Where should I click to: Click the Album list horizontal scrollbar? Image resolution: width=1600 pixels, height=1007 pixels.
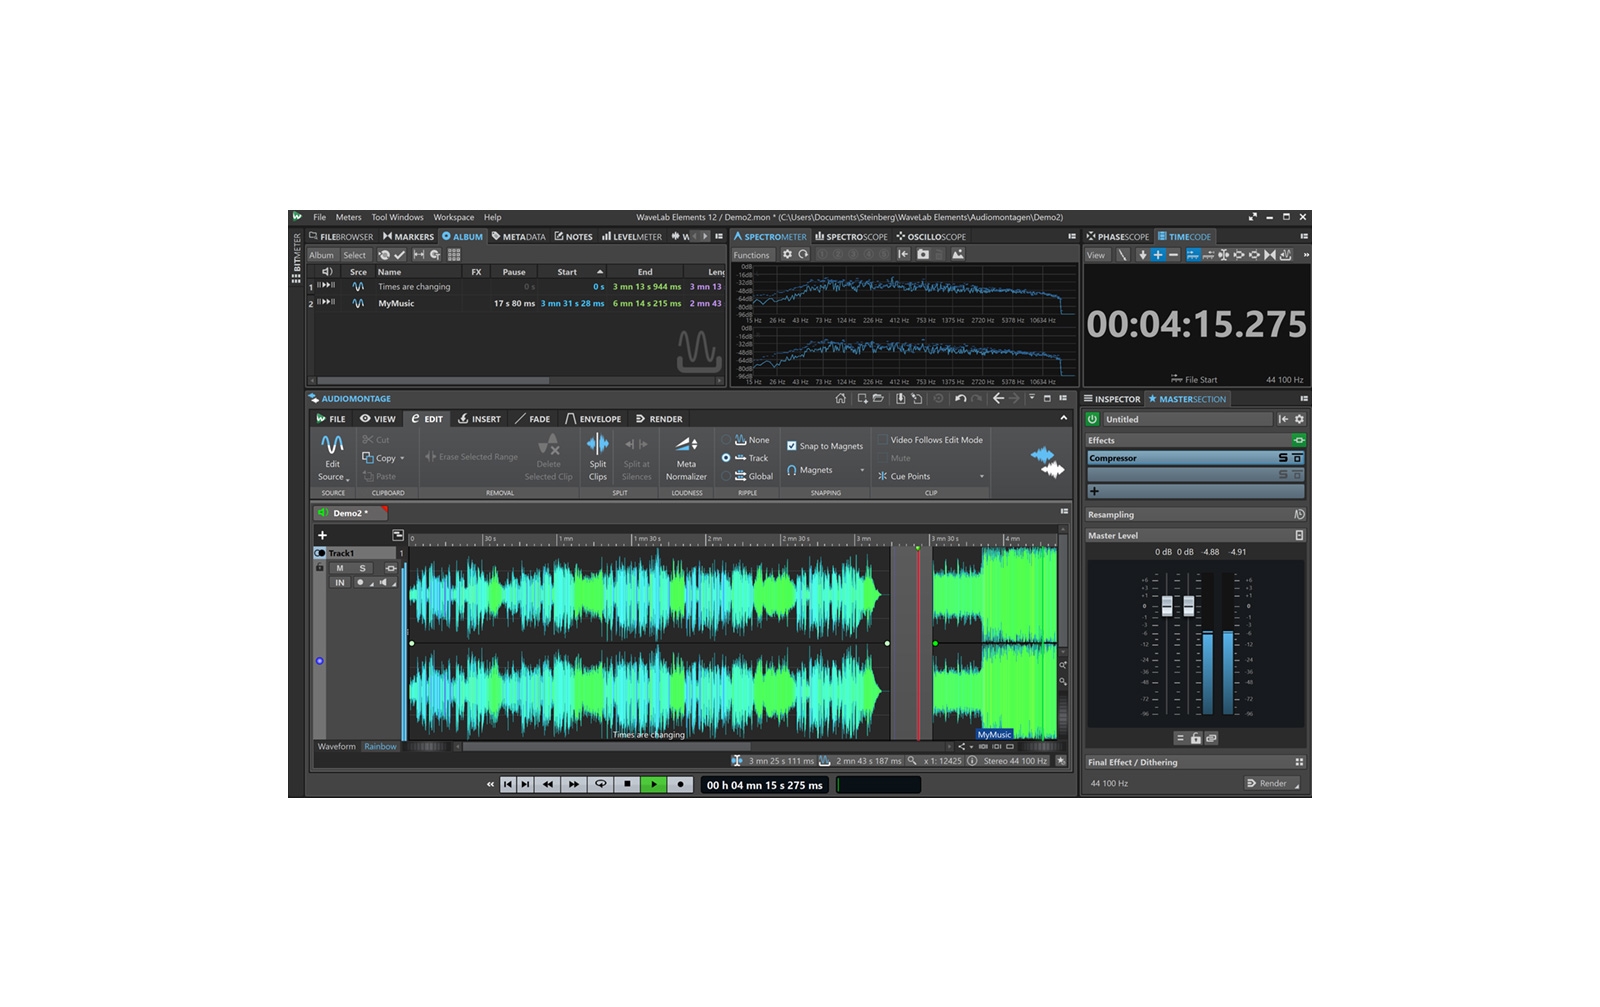(433, 381)
